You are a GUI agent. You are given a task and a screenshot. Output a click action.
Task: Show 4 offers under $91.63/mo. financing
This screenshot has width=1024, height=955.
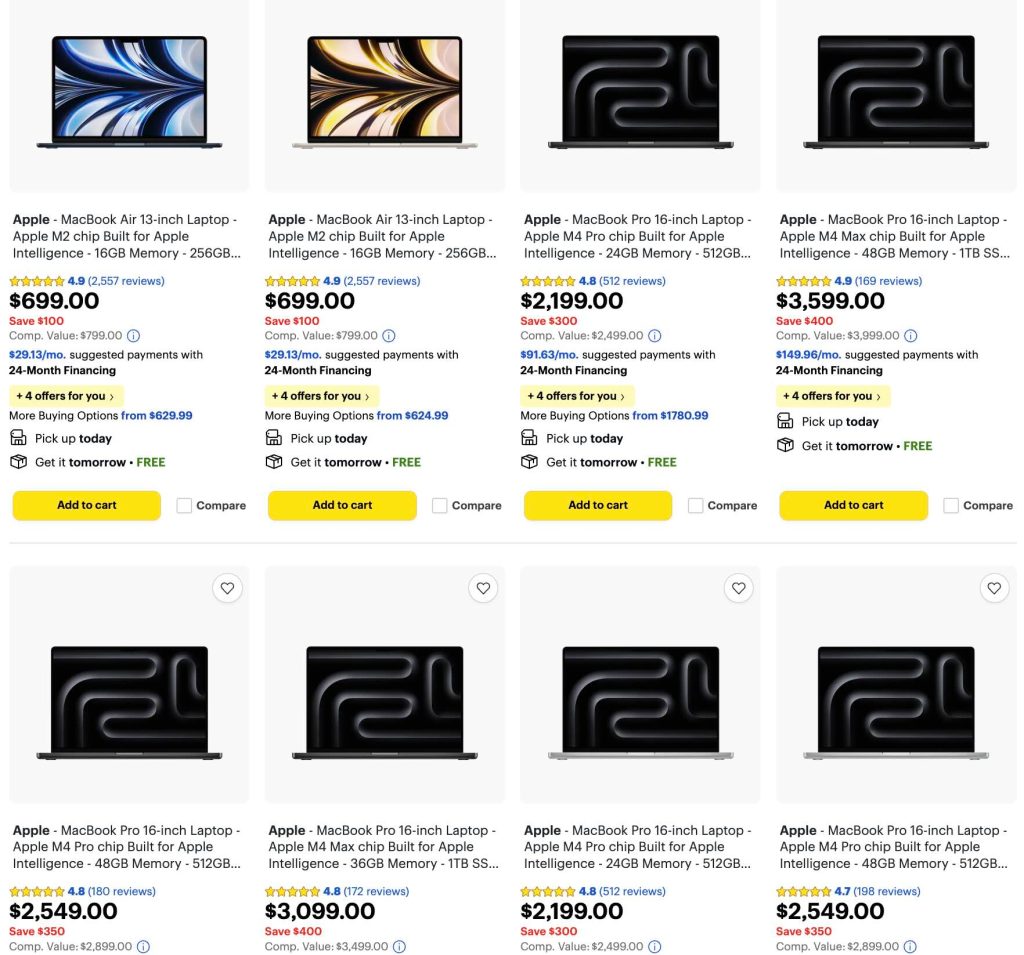pos(576,396)
